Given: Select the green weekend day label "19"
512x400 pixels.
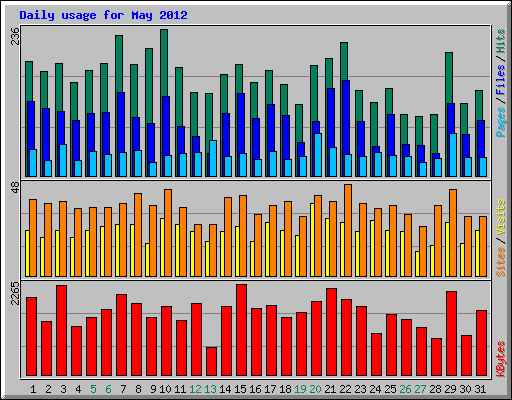Looking at the screenshot, I should coord(300,389).
